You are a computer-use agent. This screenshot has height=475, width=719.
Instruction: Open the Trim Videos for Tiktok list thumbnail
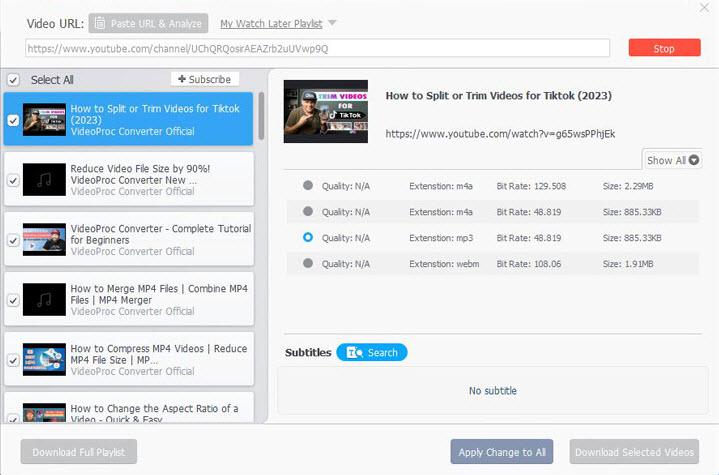(44, 120)
